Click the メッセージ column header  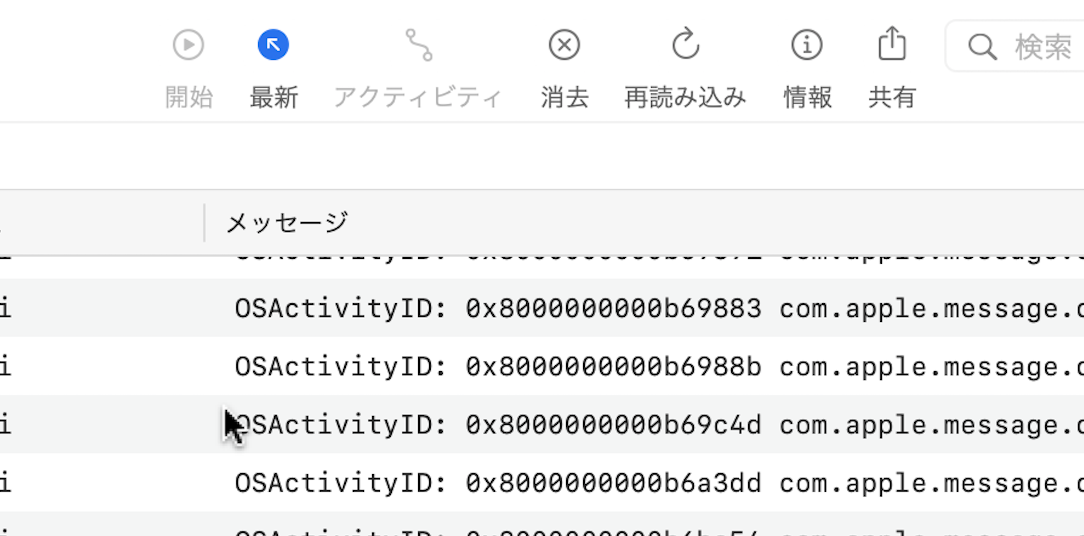coord(287,222)
